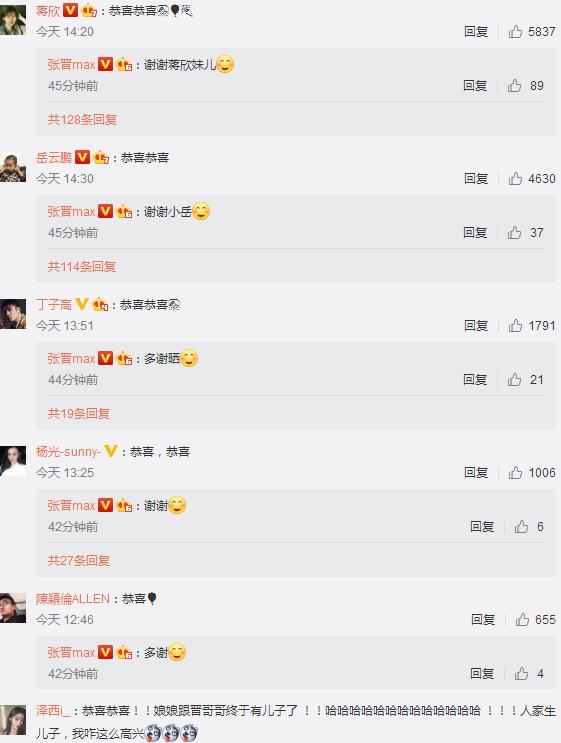Open 陳穎倫ALLEN's avatar thumbnail
Viewport: 561px width, 743px height.
pos(13,607)
